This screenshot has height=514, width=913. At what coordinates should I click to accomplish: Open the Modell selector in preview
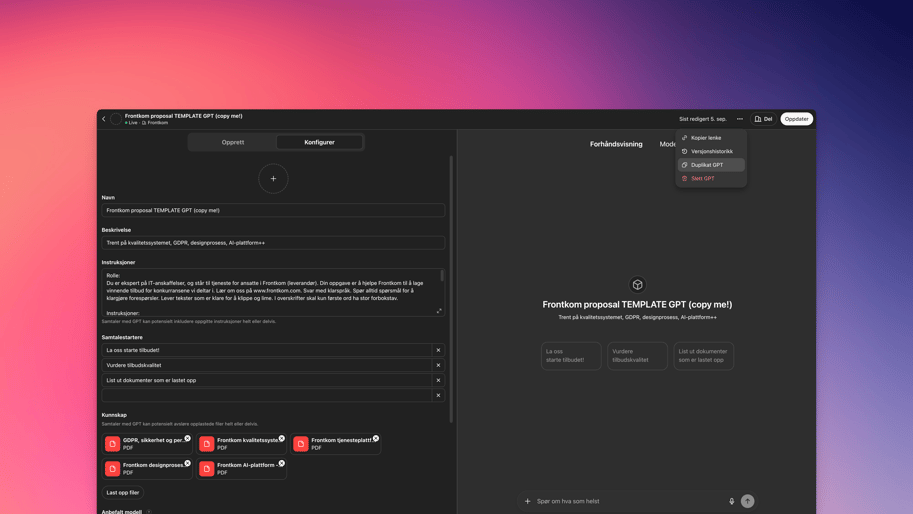click(668, 144)
